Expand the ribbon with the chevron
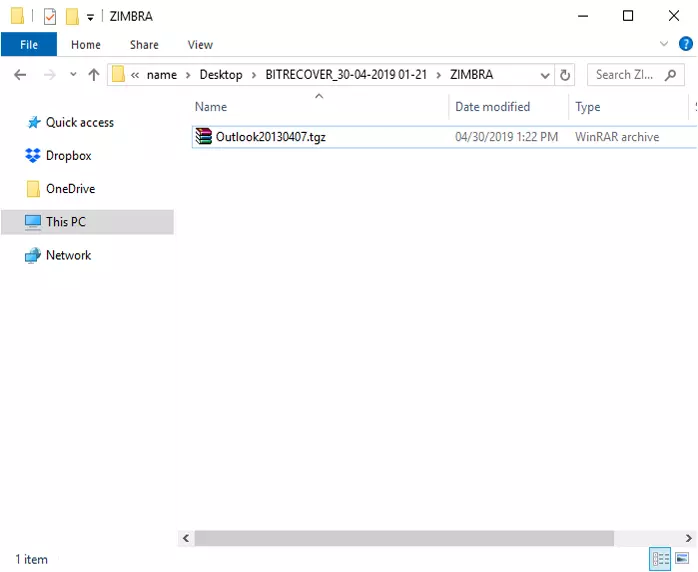This screenshot has width=698, height=572. [664, 44]
